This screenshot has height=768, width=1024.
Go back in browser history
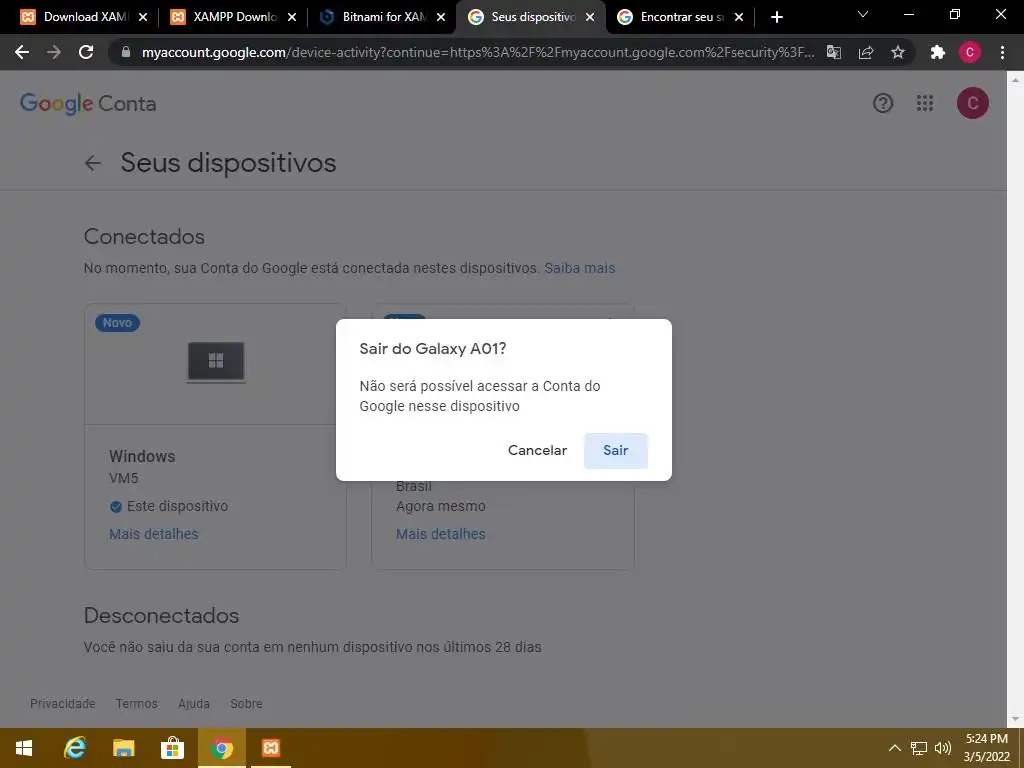pyautogui.click(x=22, y=52)
